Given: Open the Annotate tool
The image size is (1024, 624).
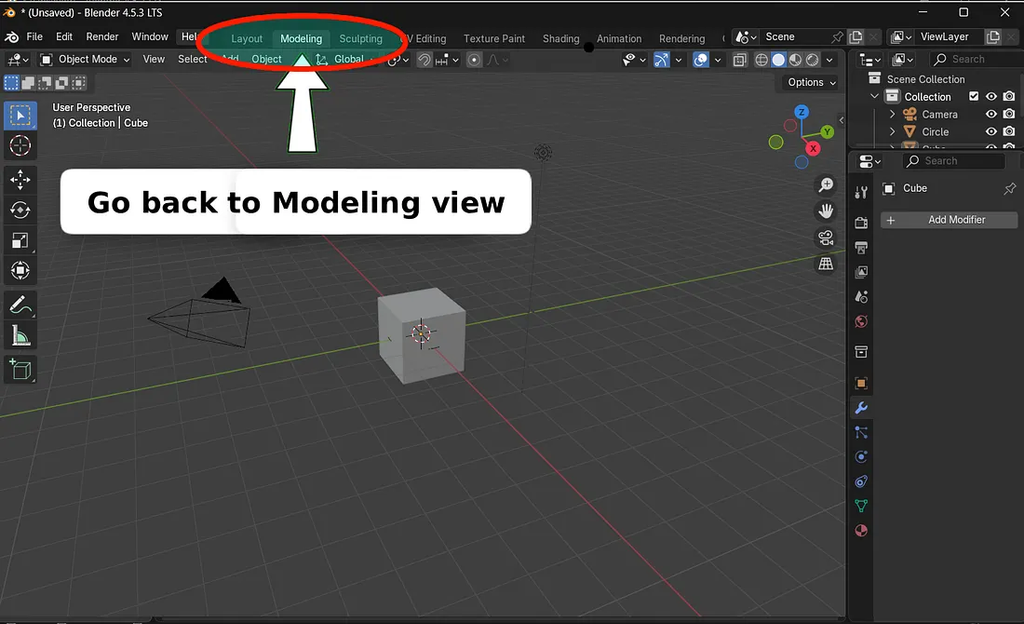Looking at the screenshot, I should (20, 305).
